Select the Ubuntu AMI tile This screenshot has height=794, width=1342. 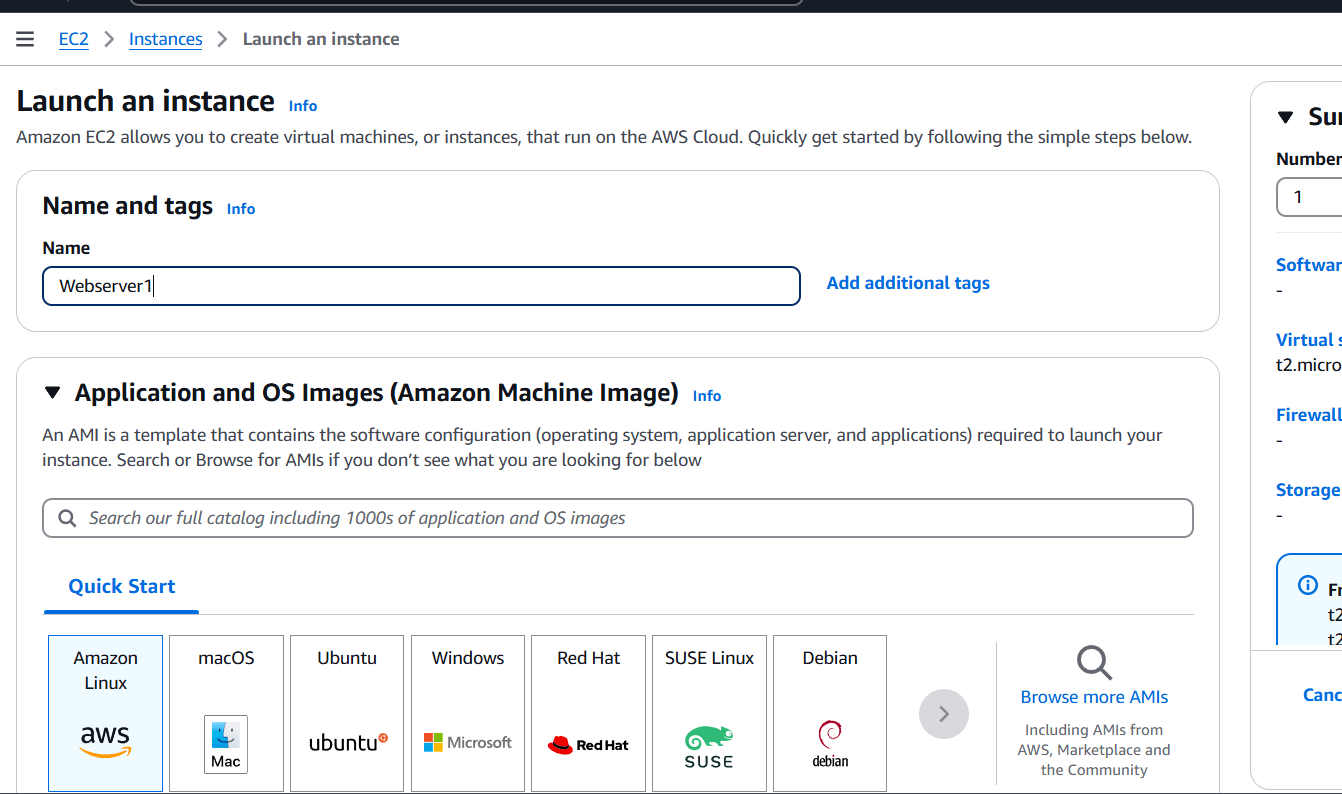(x=347, y=713)
